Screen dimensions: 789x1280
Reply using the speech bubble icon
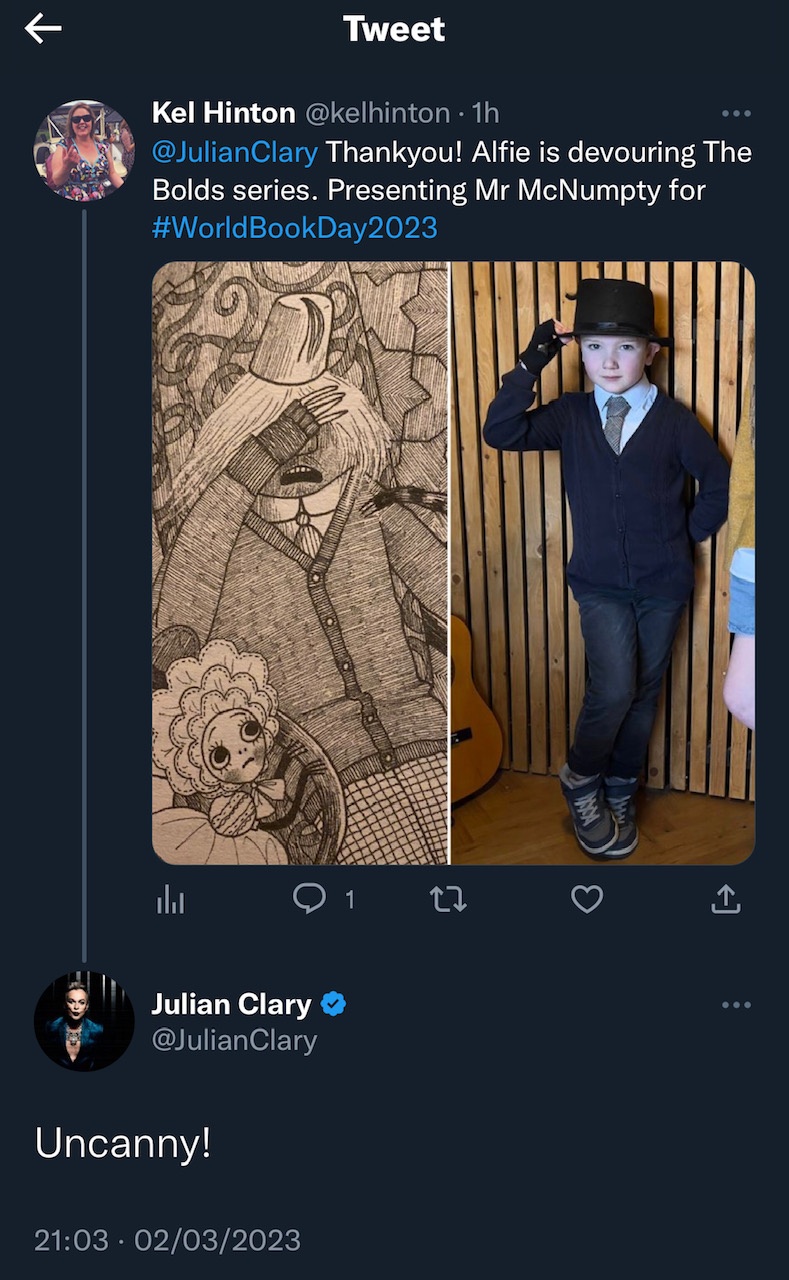310,900
